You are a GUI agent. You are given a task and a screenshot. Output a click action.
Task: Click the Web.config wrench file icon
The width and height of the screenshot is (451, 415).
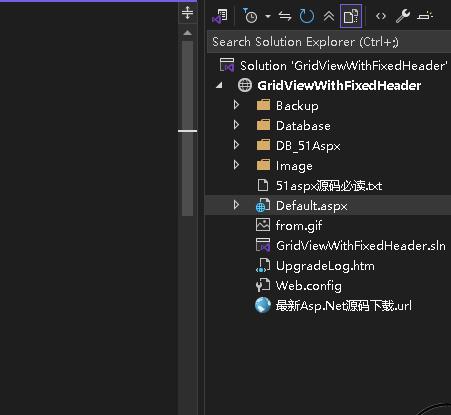(263, 285)
